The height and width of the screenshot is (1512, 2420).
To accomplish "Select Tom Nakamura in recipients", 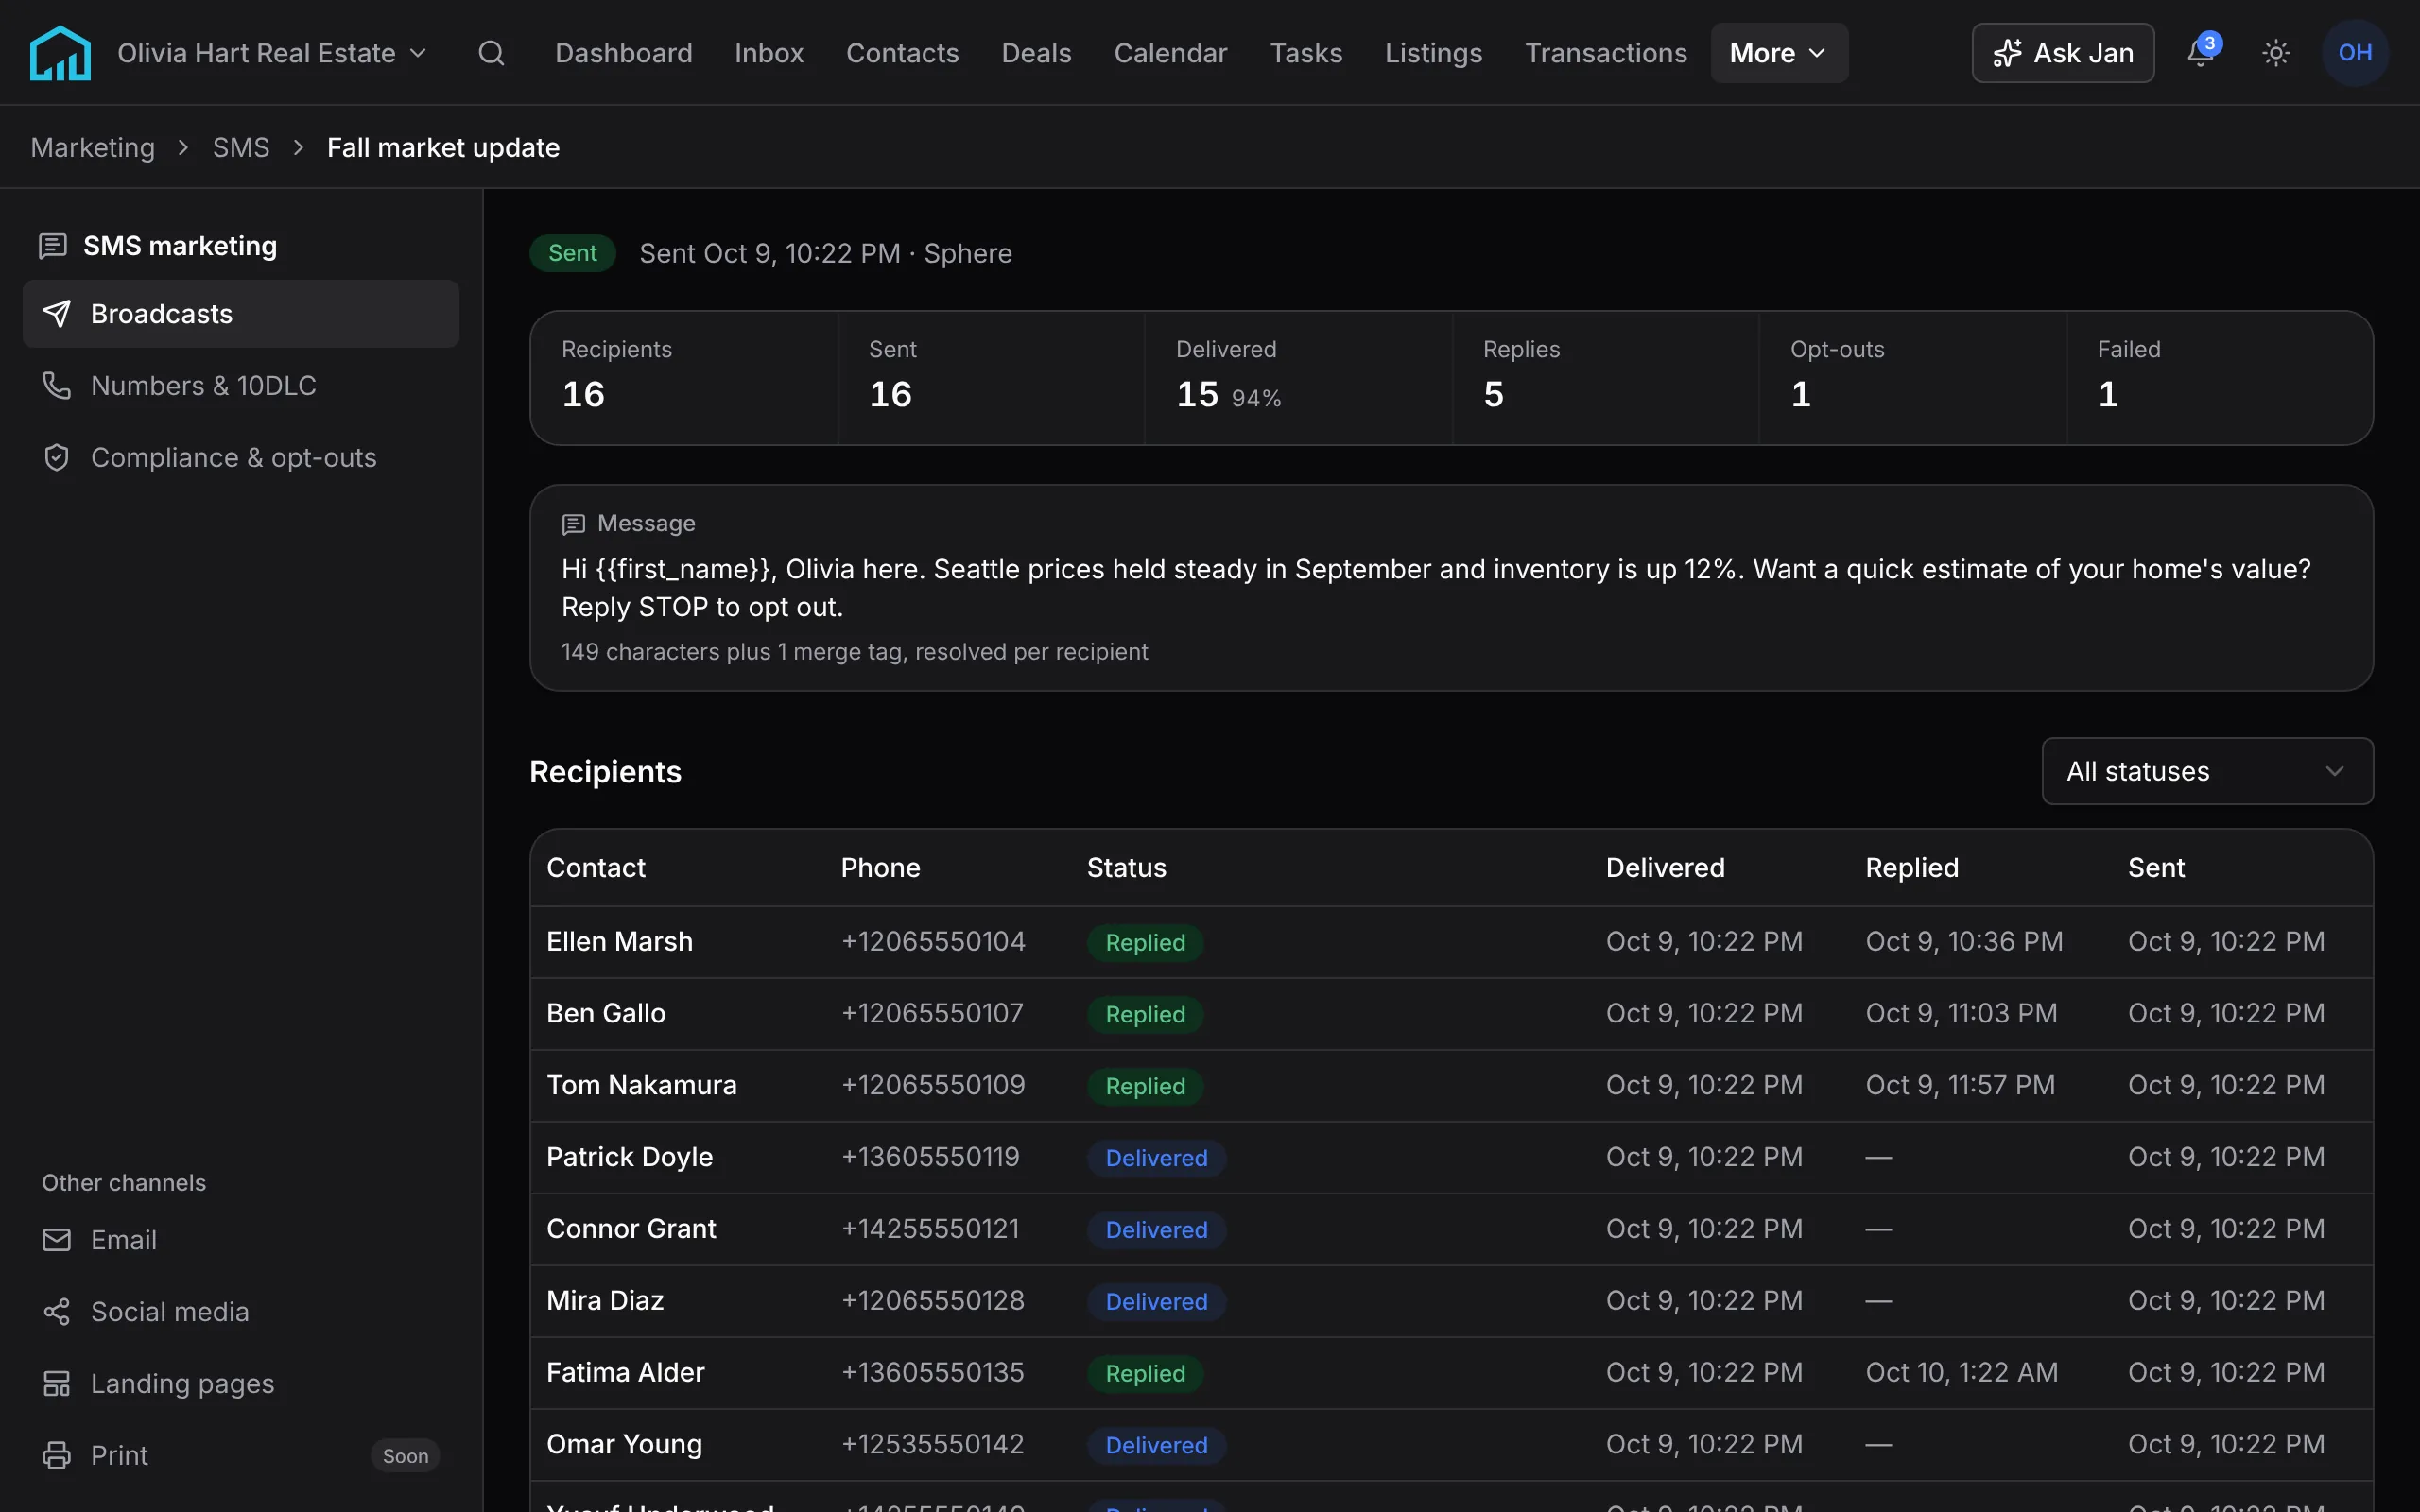I will click(x=1451, y=1085).
